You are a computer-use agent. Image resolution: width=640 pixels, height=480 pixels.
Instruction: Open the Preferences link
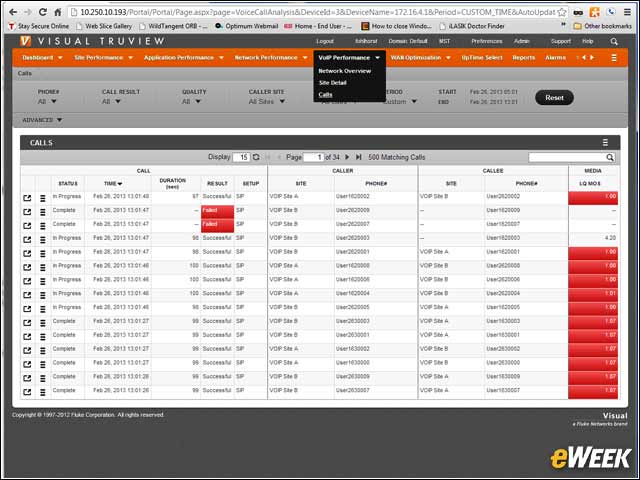coord(487,41)
